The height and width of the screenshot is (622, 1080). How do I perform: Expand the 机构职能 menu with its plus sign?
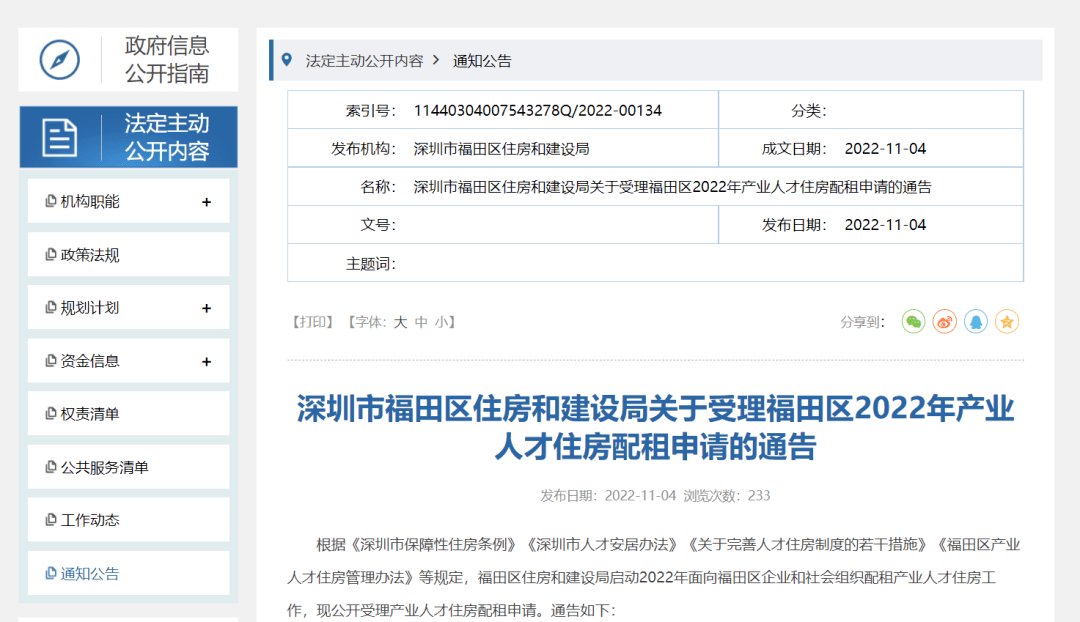(x=206, y=202)
